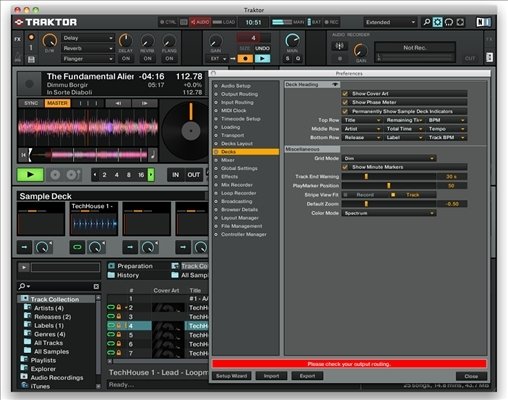Click the CUE button next to Play
The width and height of the screenshot is (508, 400).
point(55,175)
